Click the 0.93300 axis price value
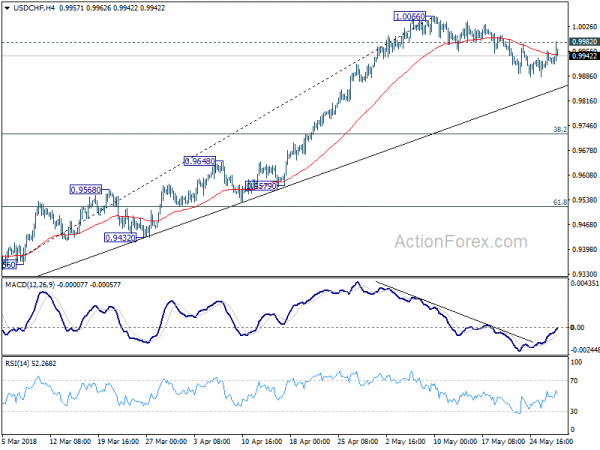600x450 pixels. (584, 274)
